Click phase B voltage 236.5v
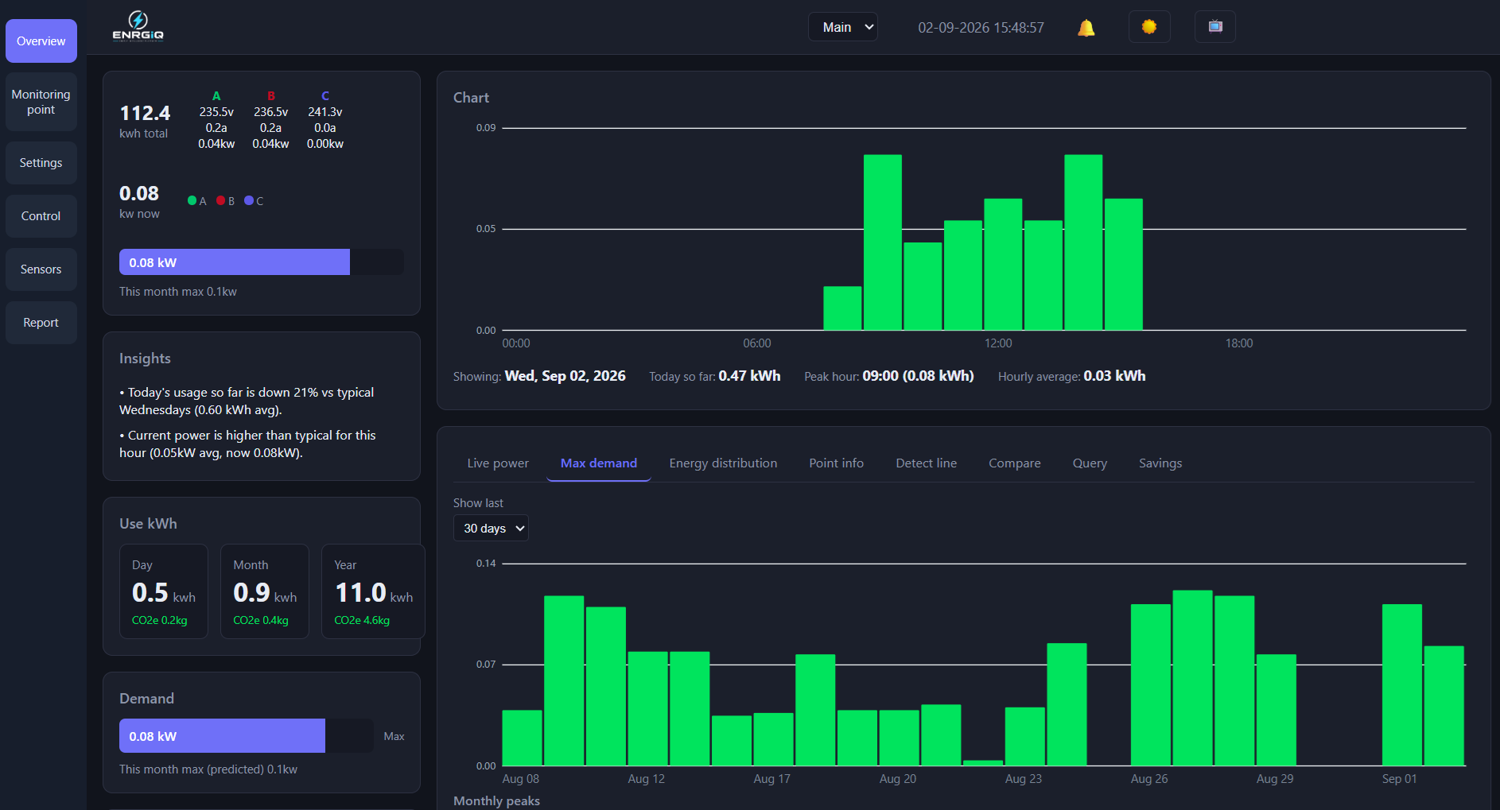 (x=271, y=112)
